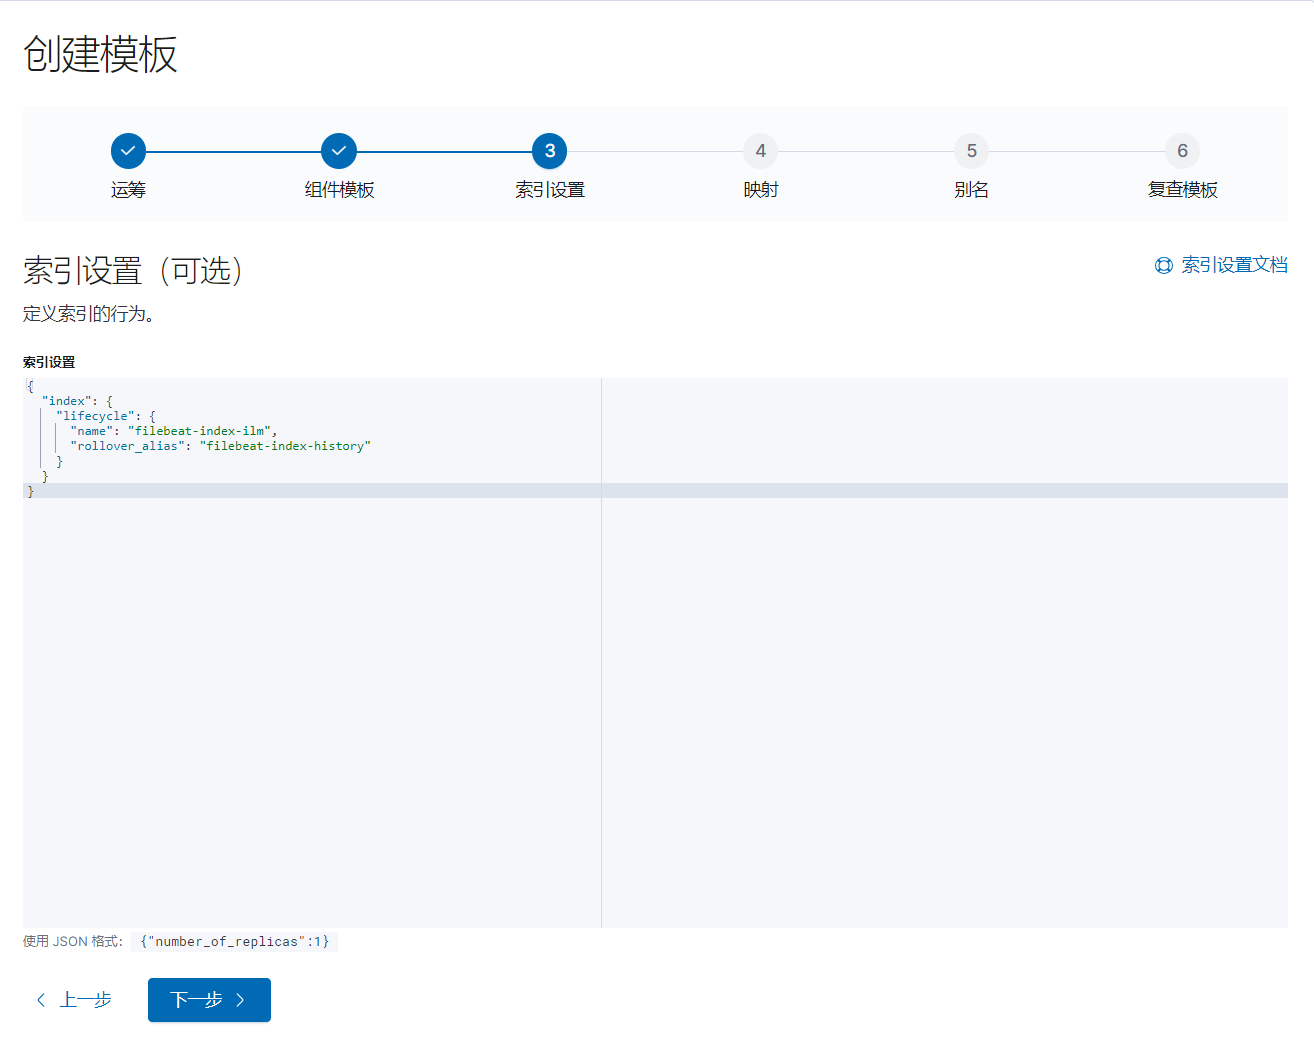Click the 别名 step label

(x=972, y=190)
